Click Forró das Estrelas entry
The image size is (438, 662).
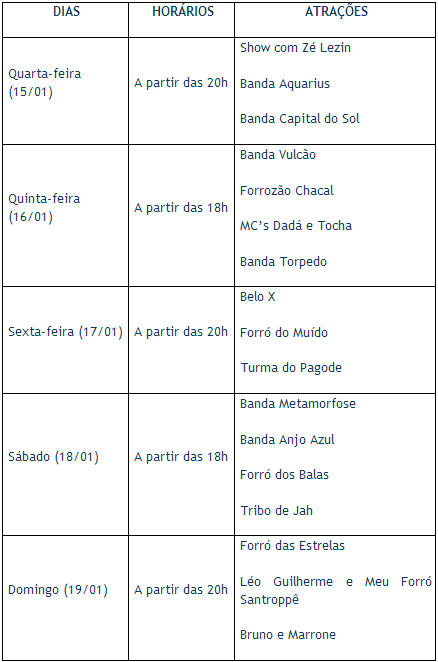[292, 546]
